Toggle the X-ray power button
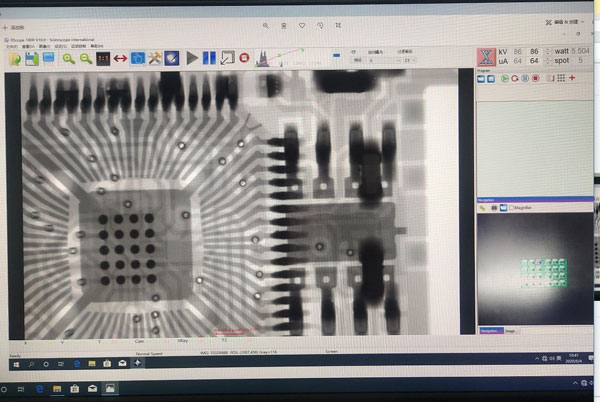Screen dimensions: 600x402 tap(487, 56)
